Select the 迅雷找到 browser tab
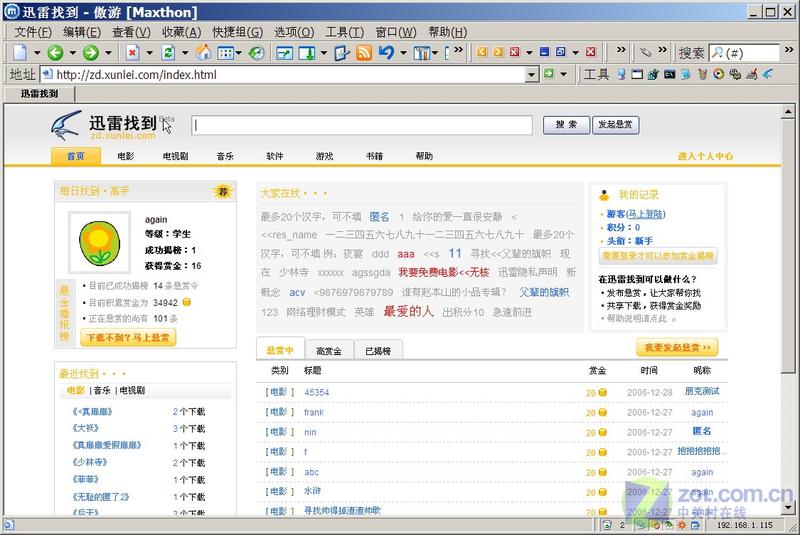 pyautogui.click(x=39, y=94)
